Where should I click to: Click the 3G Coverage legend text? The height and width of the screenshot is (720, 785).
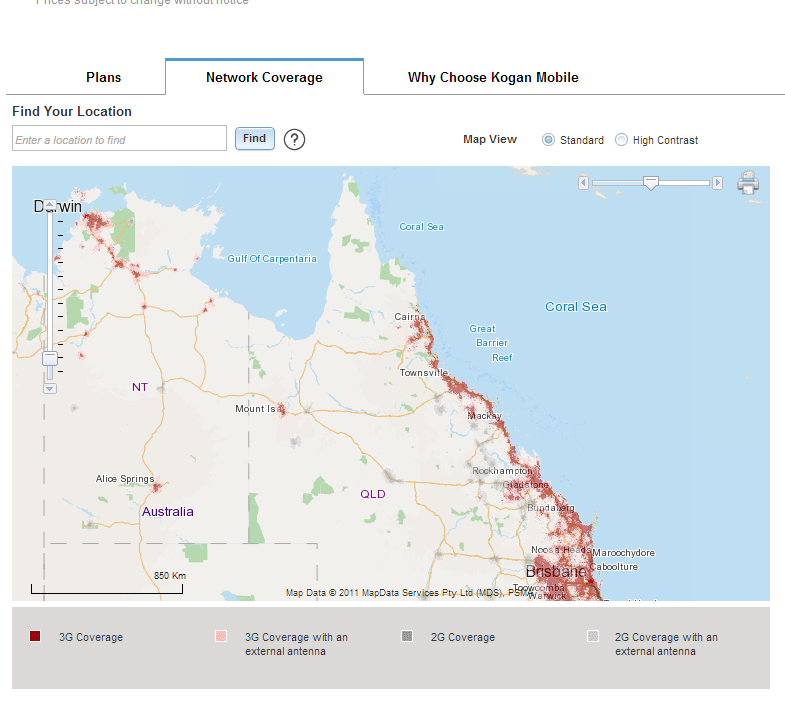click(x=91, y=637)
